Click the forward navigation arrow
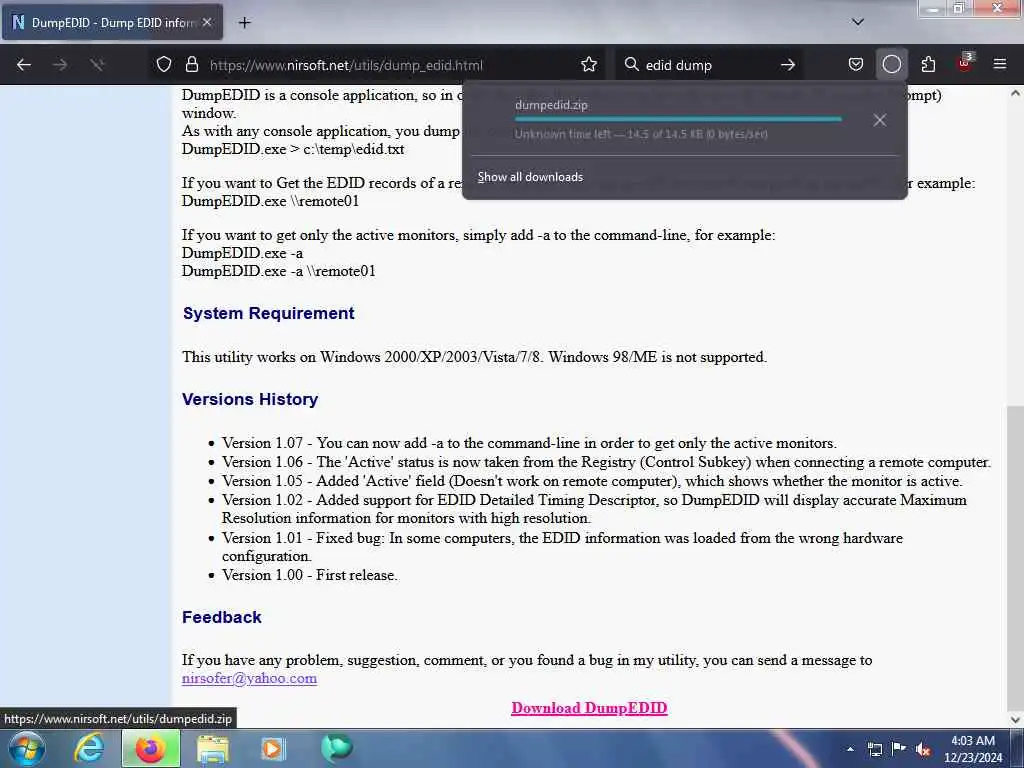The height and width of the screenshot is (768, 1024). [x=60, y=65]
